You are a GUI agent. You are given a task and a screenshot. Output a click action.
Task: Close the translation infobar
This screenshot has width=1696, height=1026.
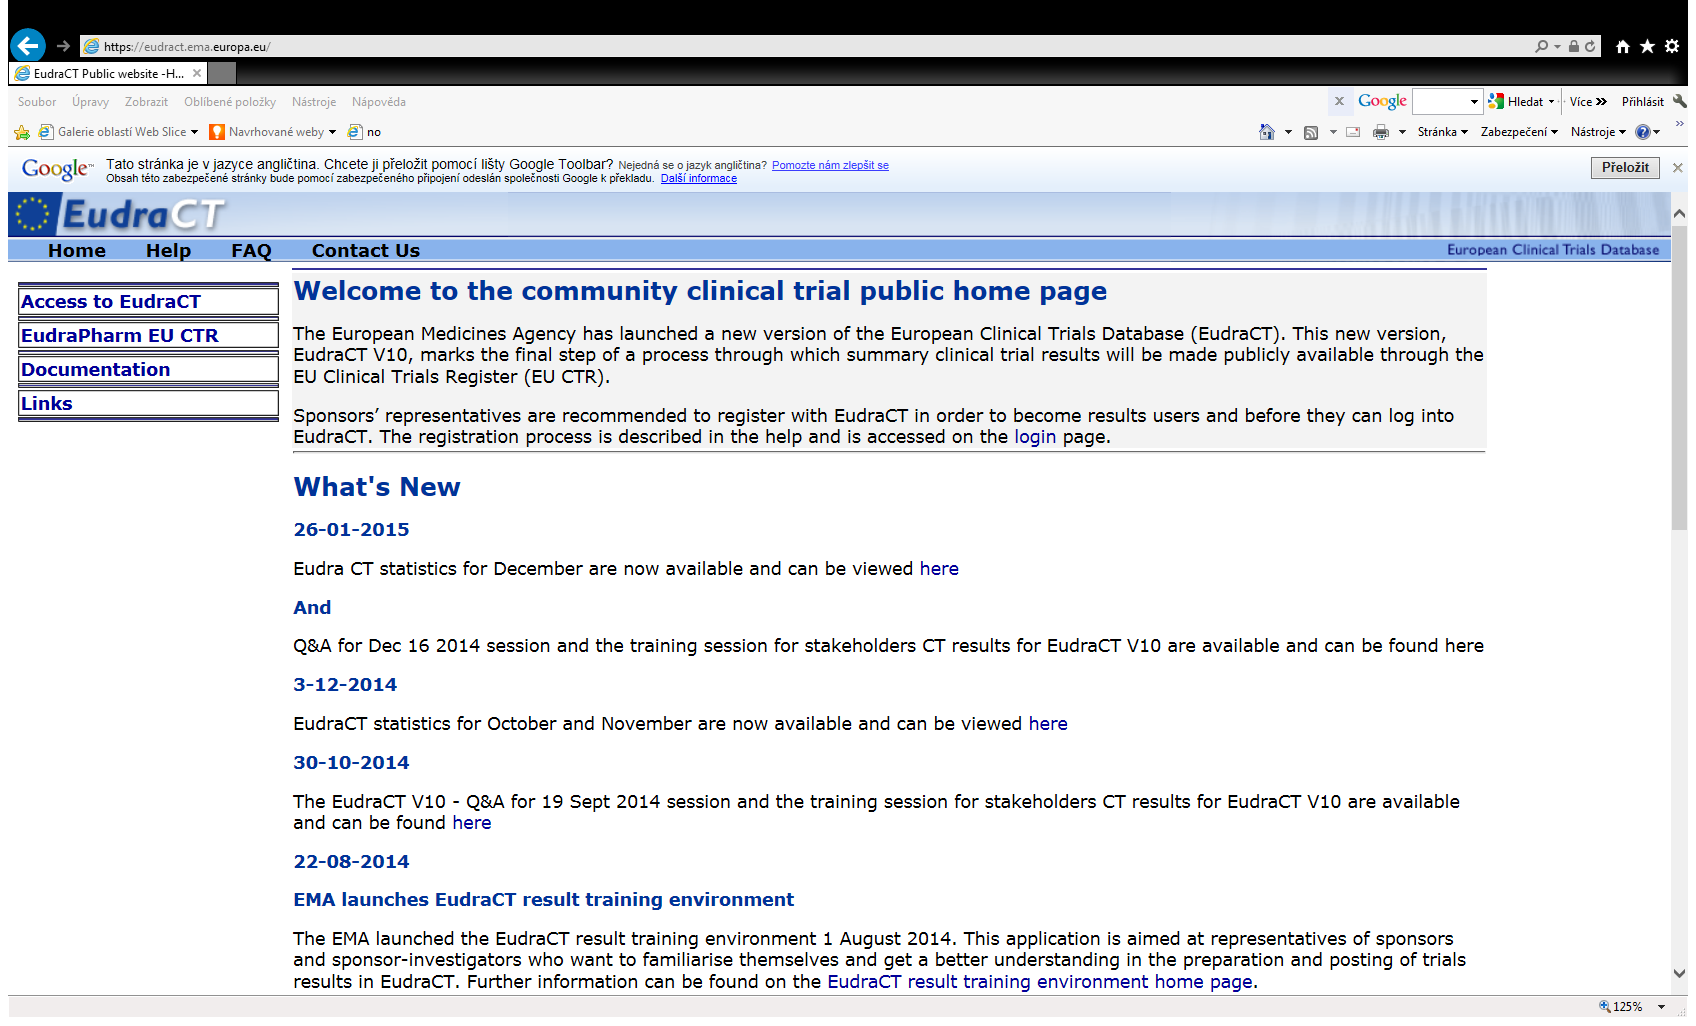(1678, 168)
